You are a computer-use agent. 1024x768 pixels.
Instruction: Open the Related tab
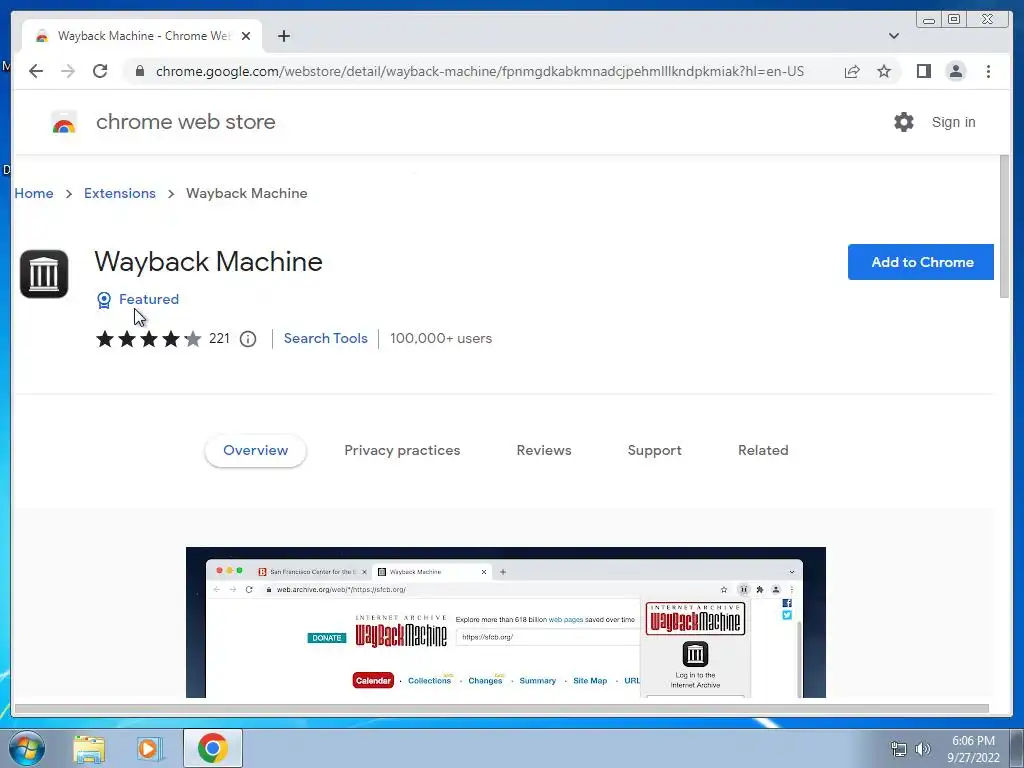(763, 450)
